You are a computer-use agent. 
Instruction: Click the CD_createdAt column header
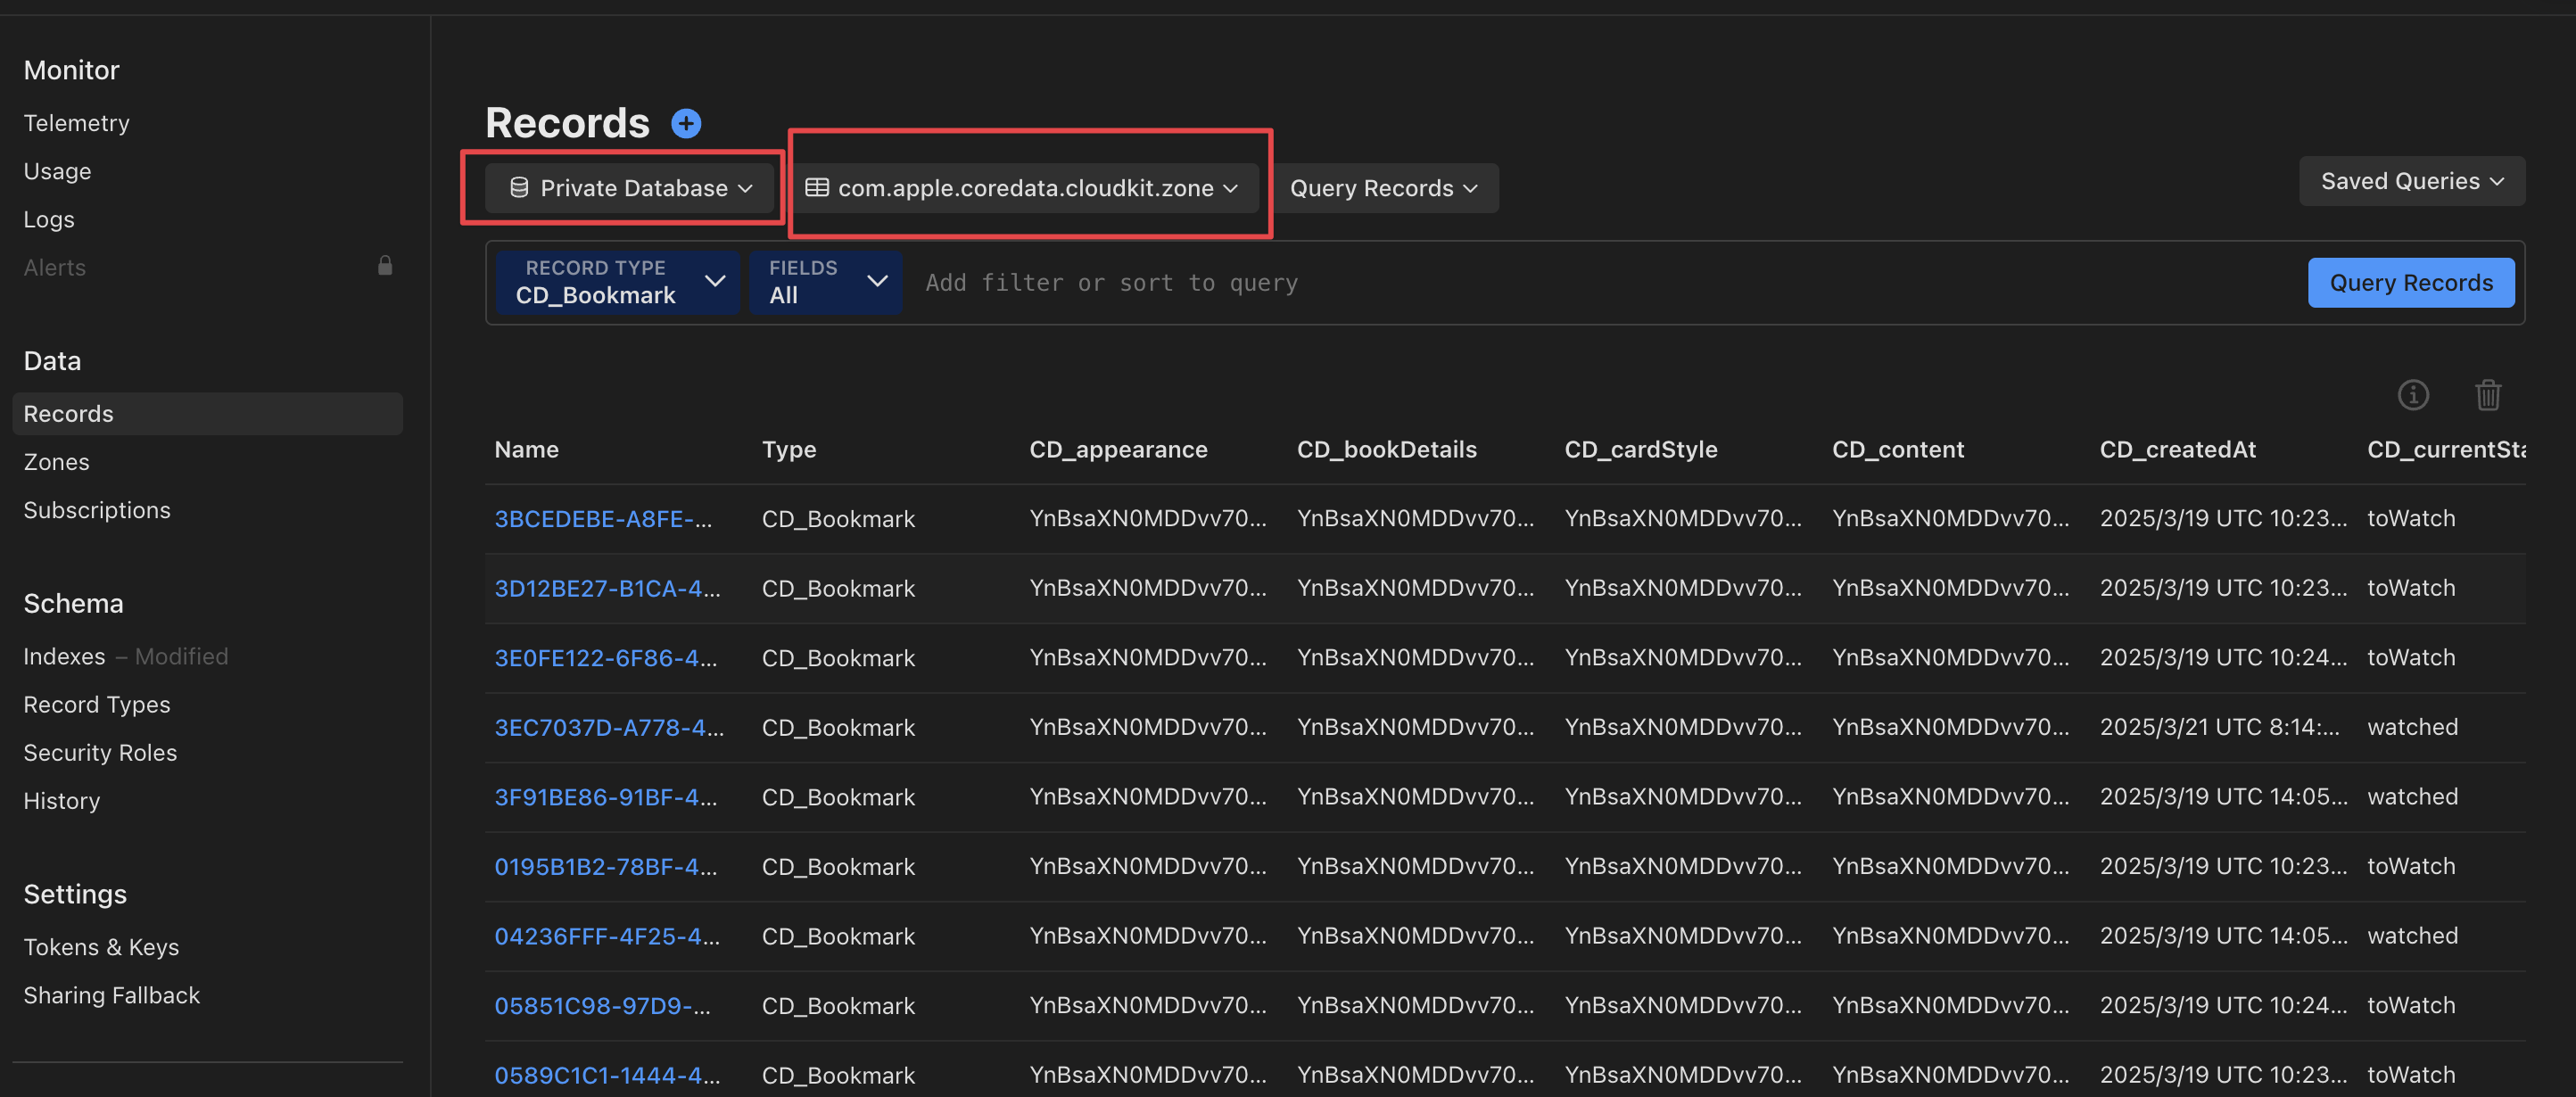[x=2177, y=450]
